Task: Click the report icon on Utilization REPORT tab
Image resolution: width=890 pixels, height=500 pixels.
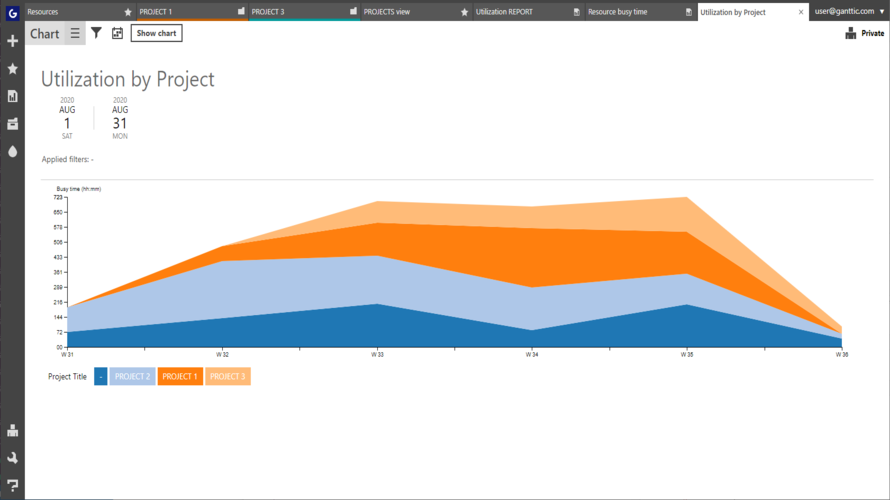Action: click(576, 12)
